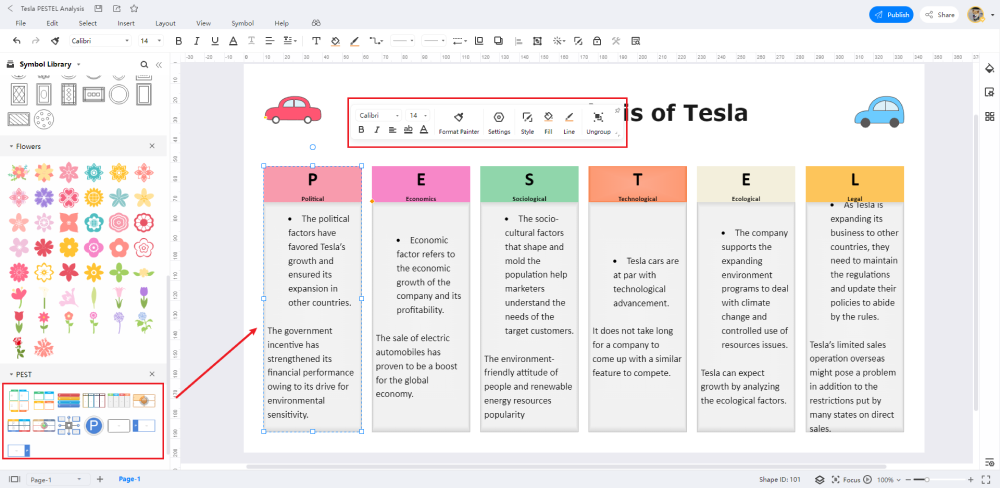
Task: Click the redo arrow in the toolbar
Action: click(x=36, y=41)
